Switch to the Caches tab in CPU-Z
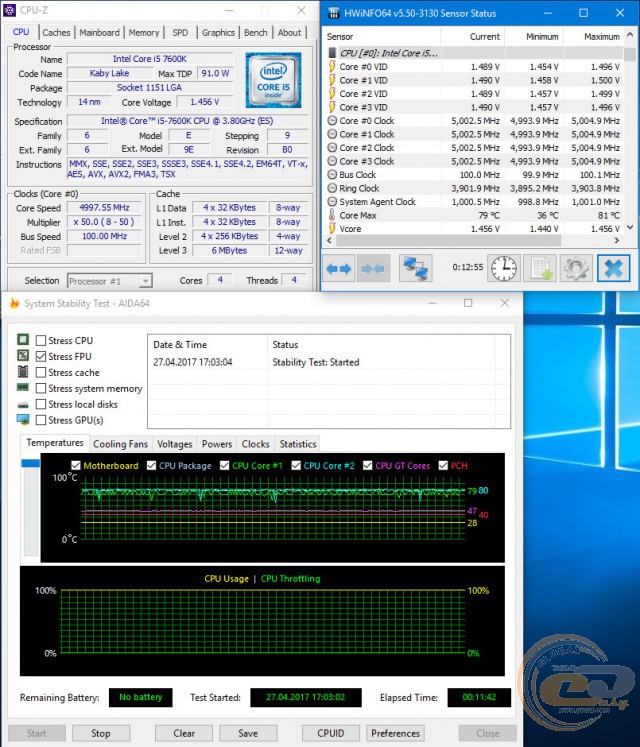640x747 pixels. [x=56, y=32]
